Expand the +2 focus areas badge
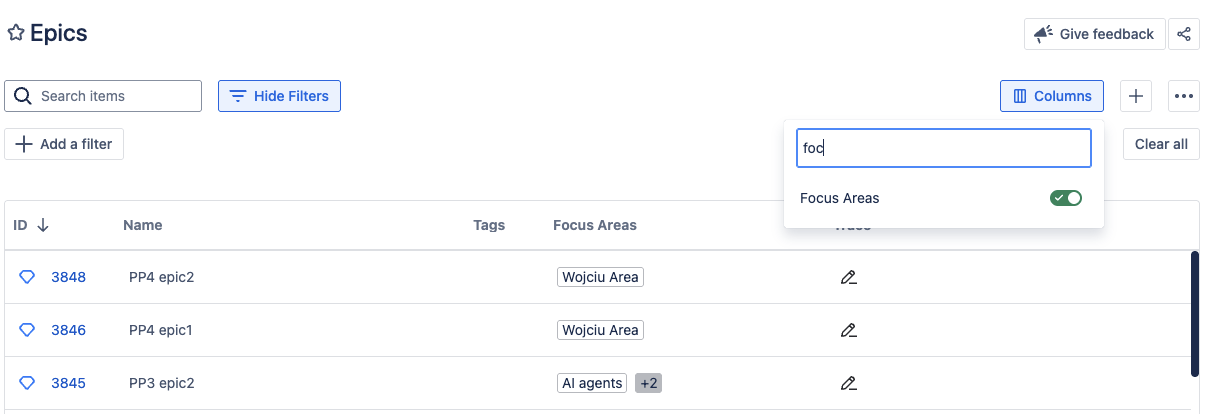 pos(649,383)
